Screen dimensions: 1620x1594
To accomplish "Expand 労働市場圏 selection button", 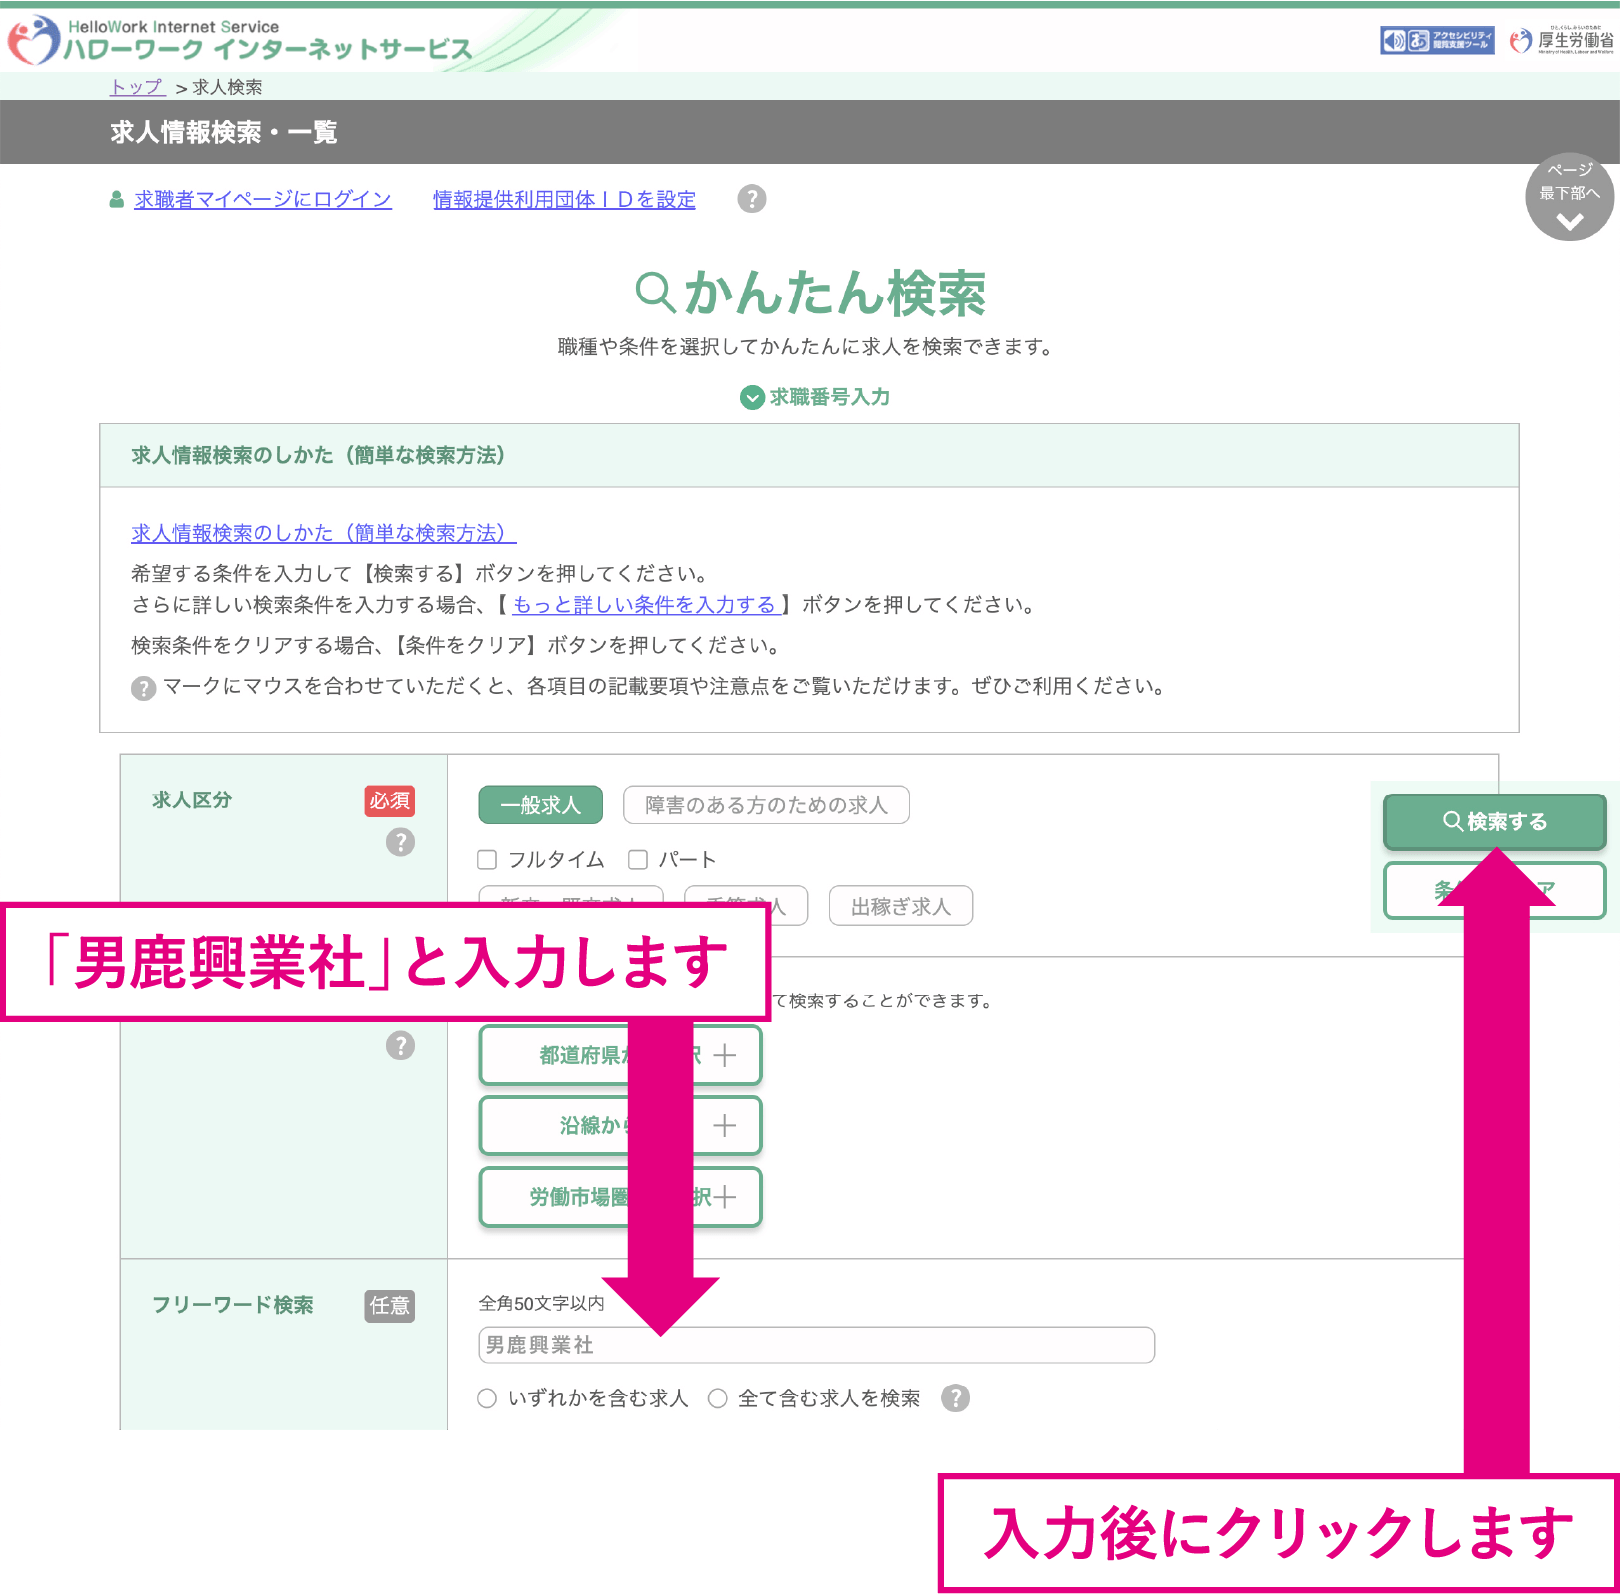I will (x=621, y=1196).
